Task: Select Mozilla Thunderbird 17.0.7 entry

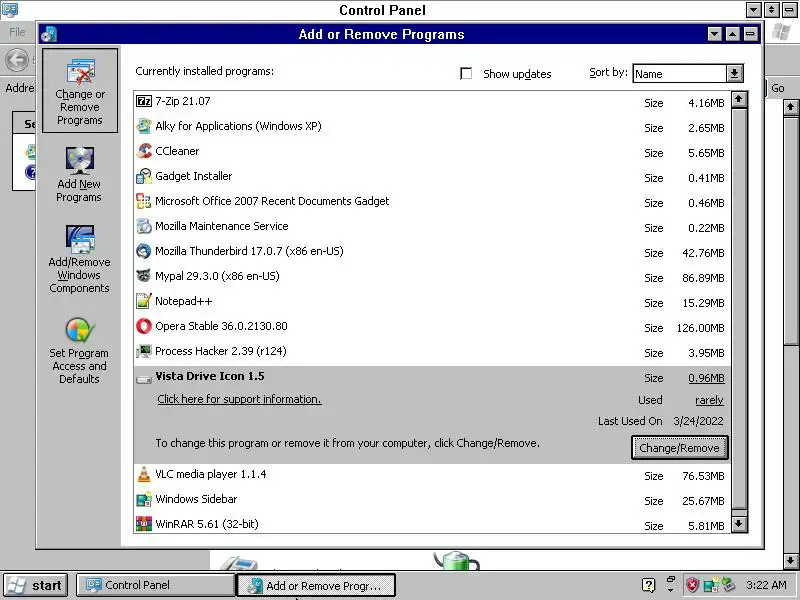Action: click(x=432, y=252)
